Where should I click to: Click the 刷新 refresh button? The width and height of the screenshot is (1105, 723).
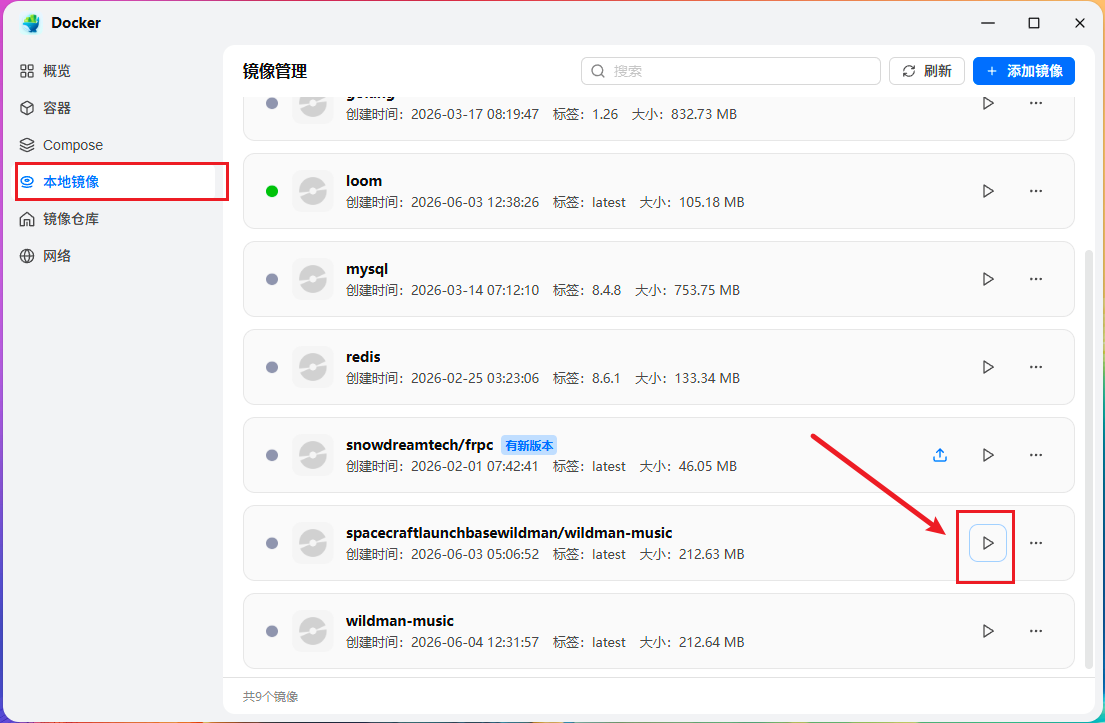pyautogui.click(x=927, y=71)
